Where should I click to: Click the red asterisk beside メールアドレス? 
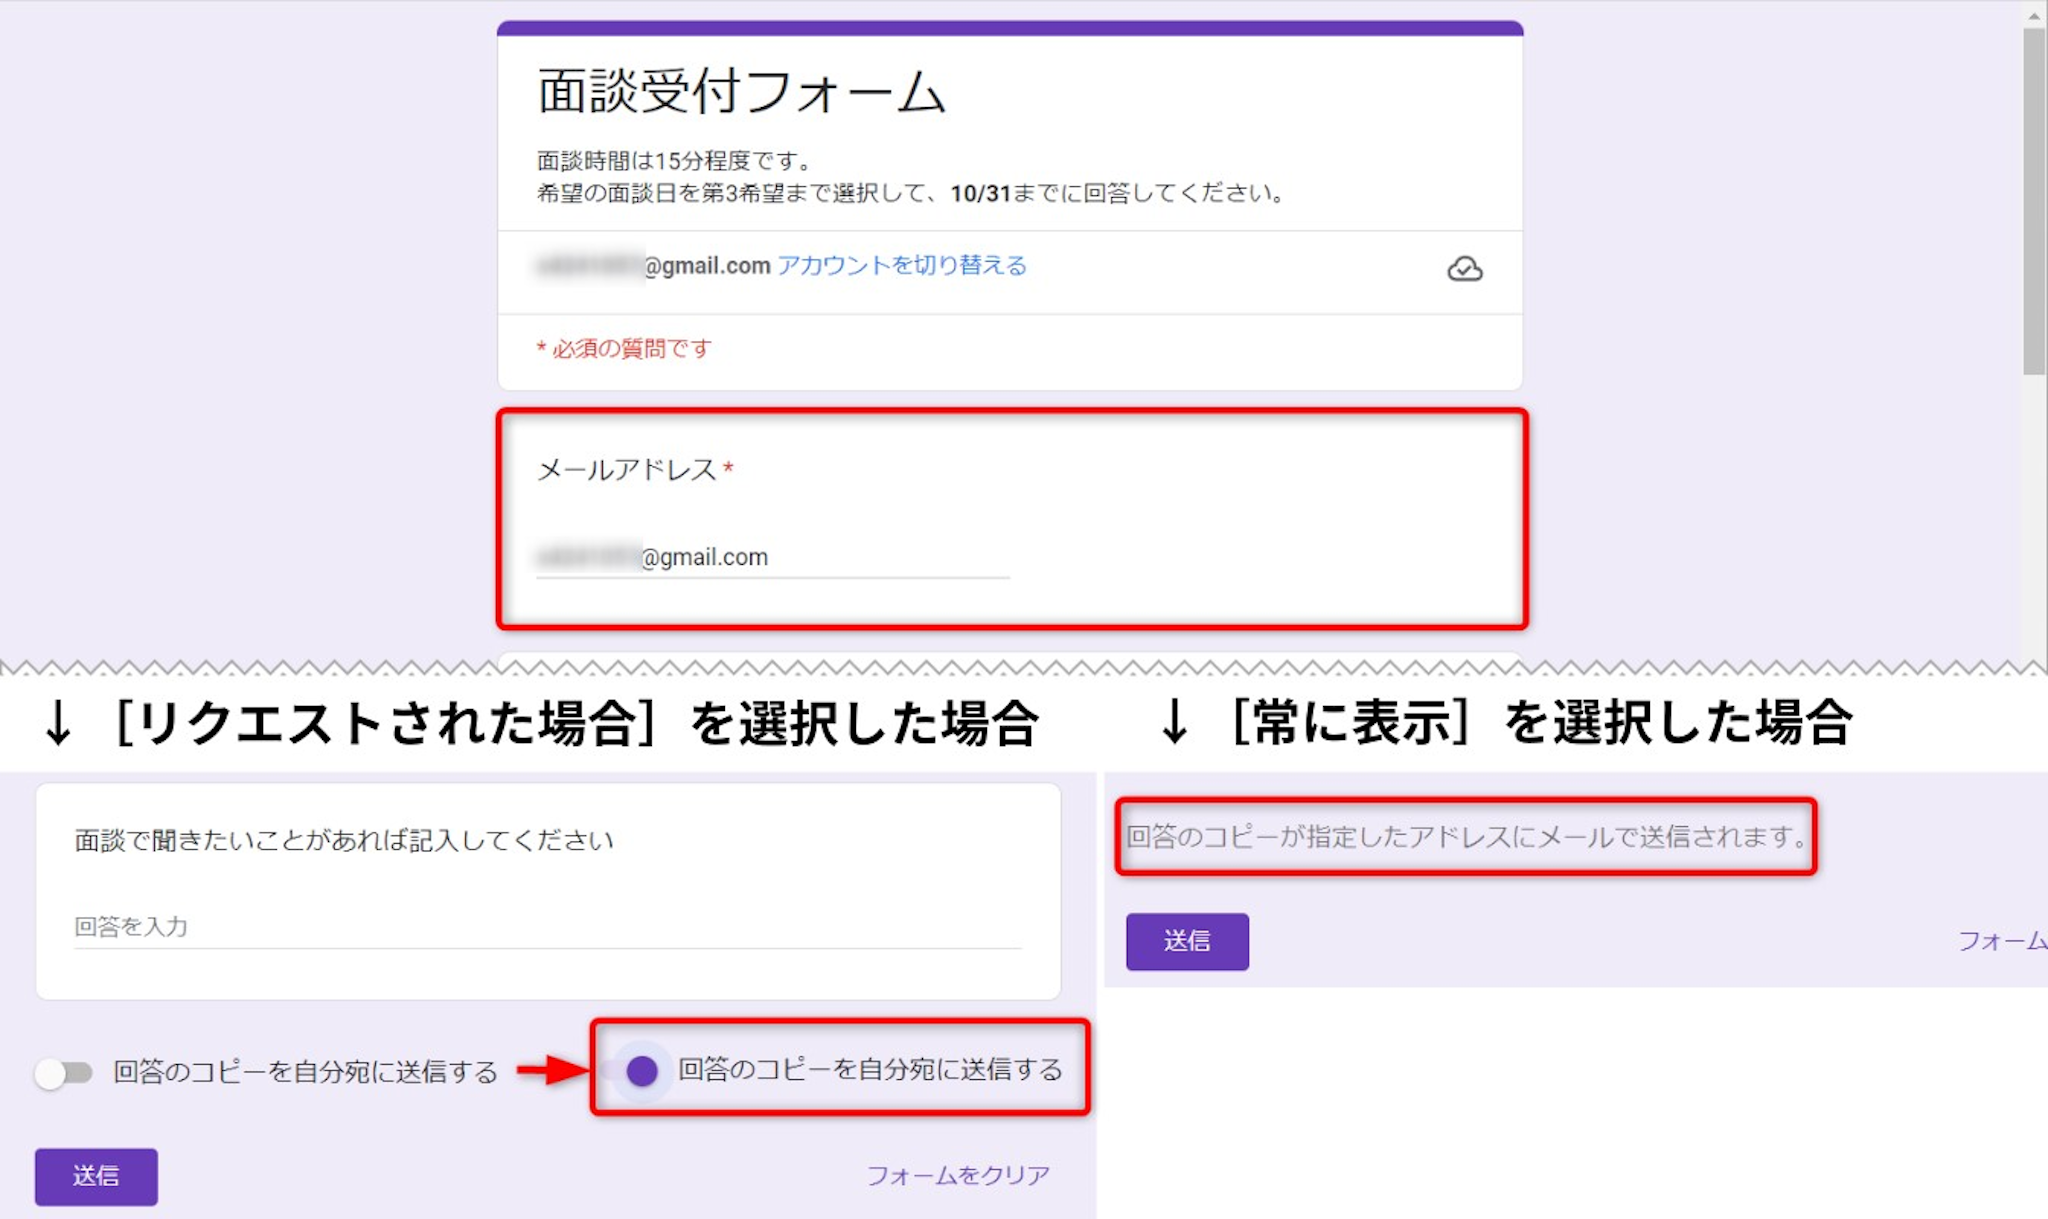tap(729, 467)
